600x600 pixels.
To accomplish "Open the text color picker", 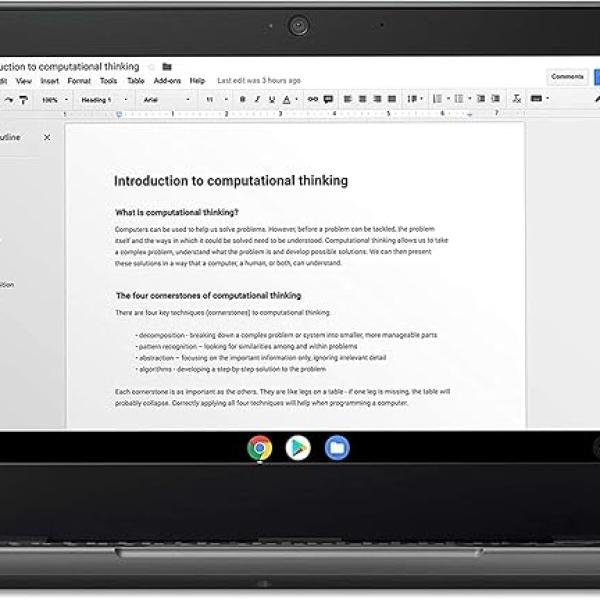I will click(x=287, y=99).
